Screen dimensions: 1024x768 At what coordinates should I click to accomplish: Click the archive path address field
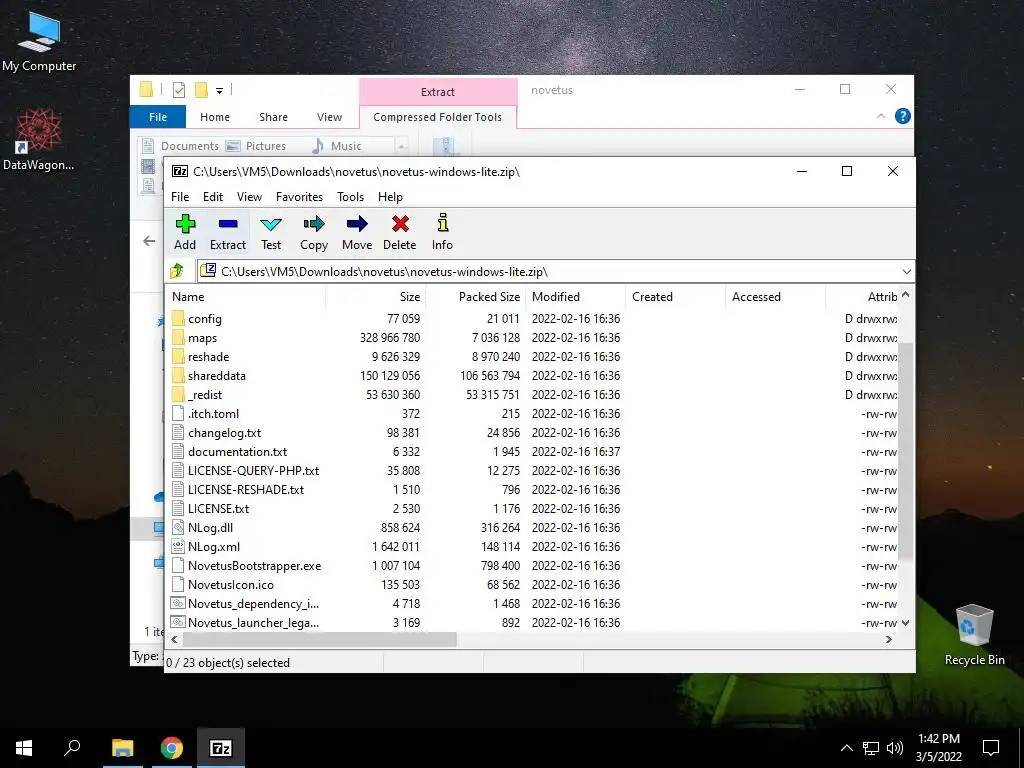[549, 272]
